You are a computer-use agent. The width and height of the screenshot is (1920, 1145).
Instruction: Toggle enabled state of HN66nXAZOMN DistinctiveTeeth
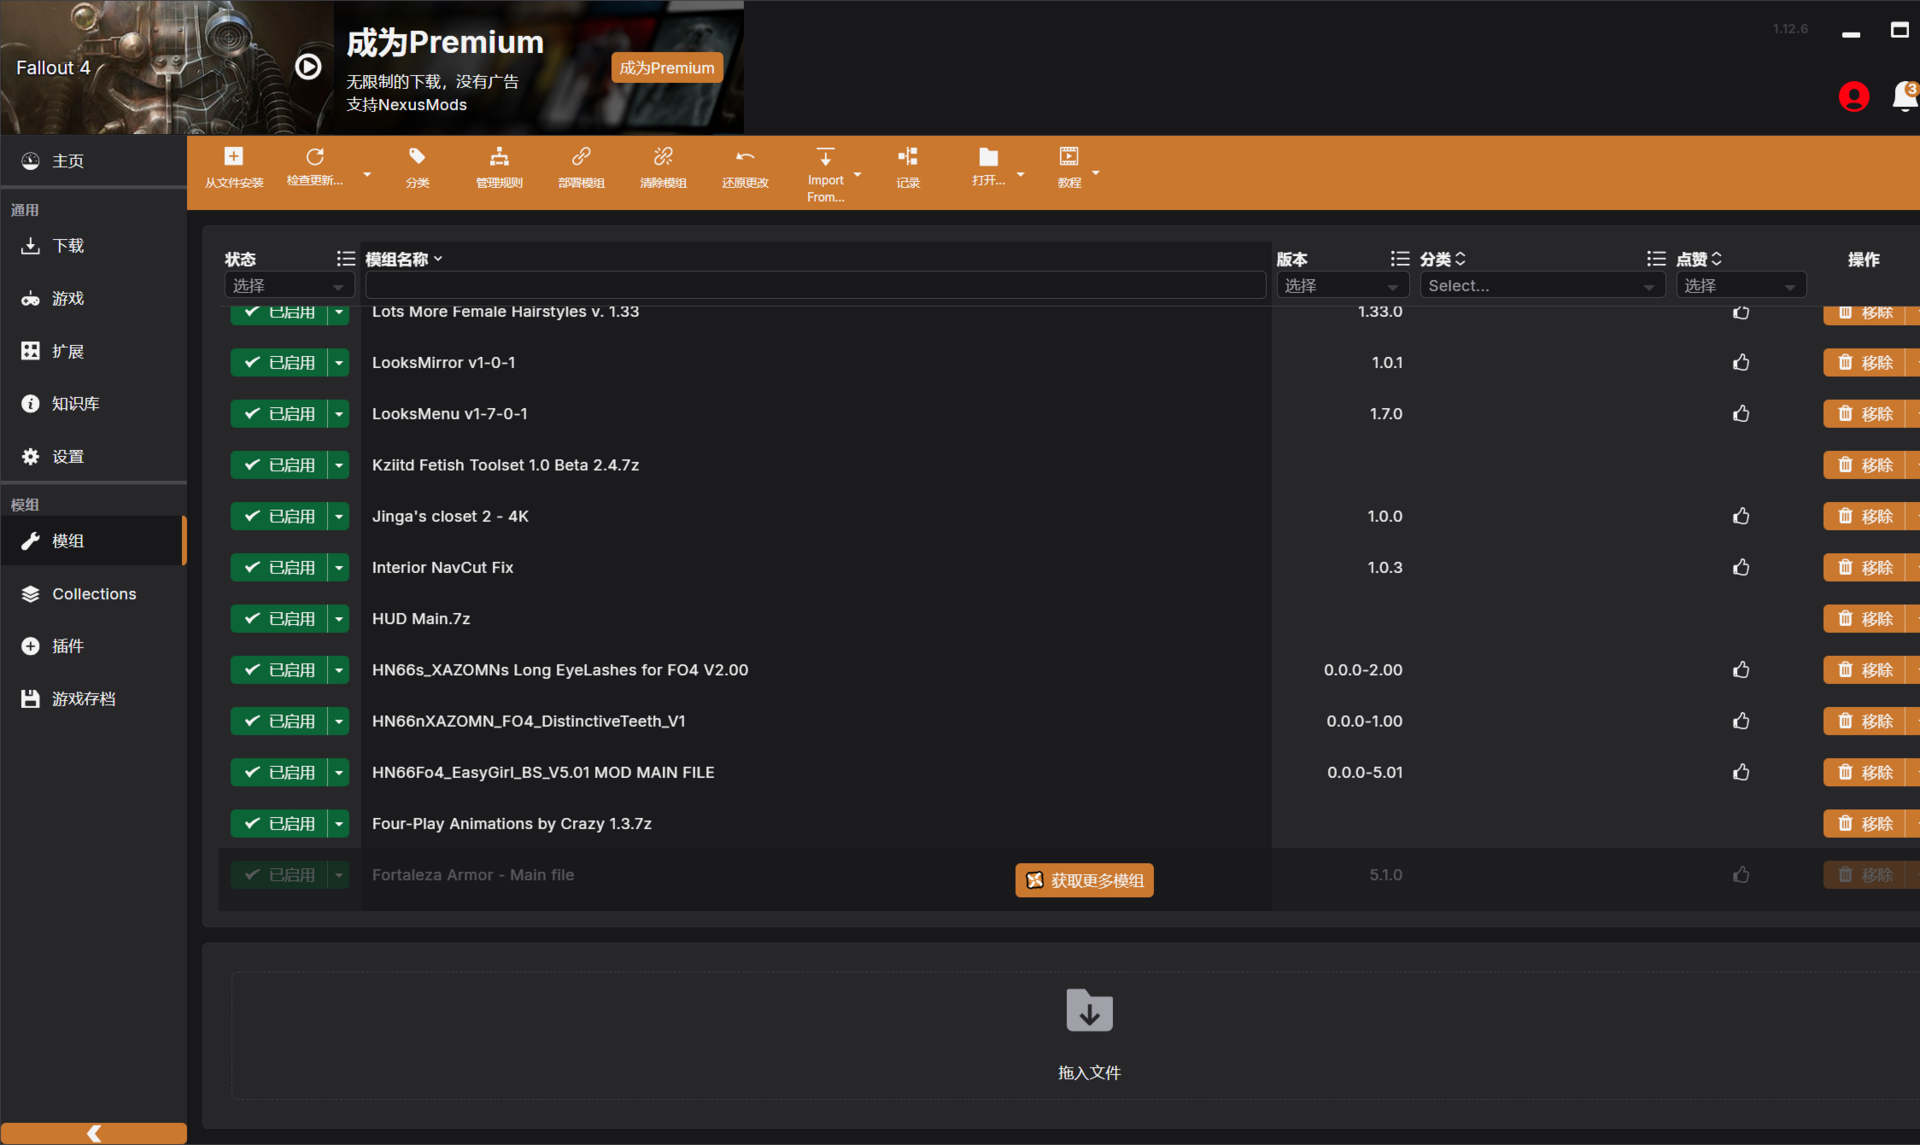pos(279,721)
